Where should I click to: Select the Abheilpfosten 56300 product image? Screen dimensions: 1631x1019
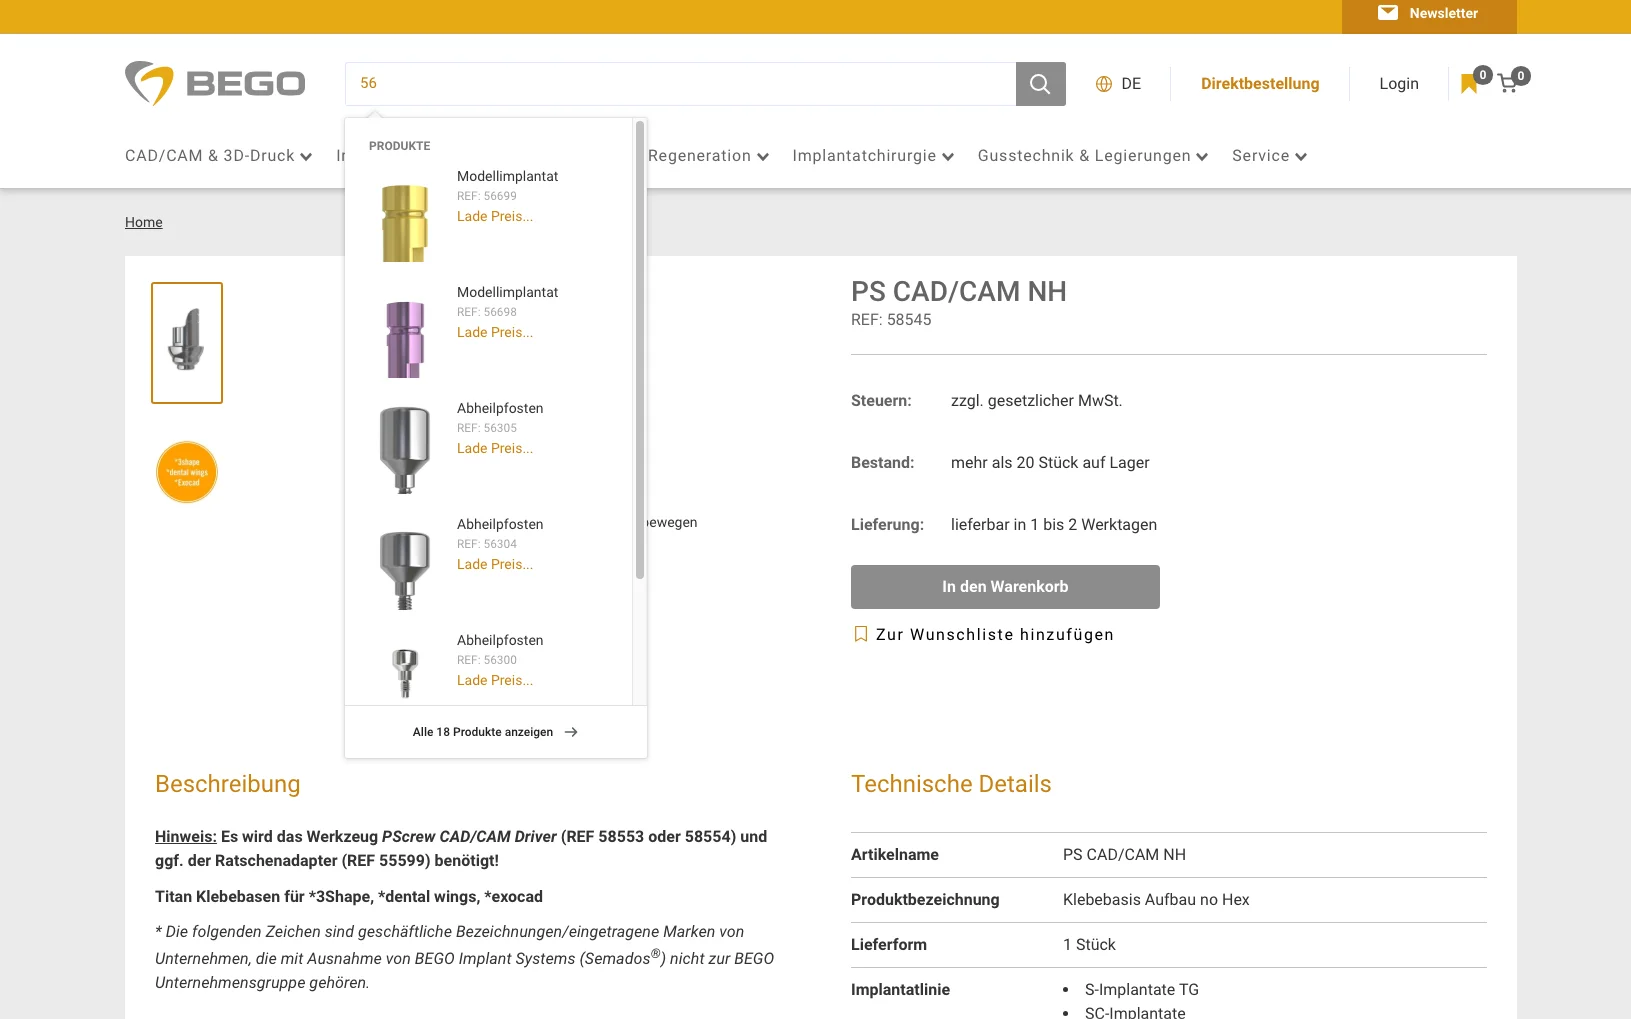point(405,672)
